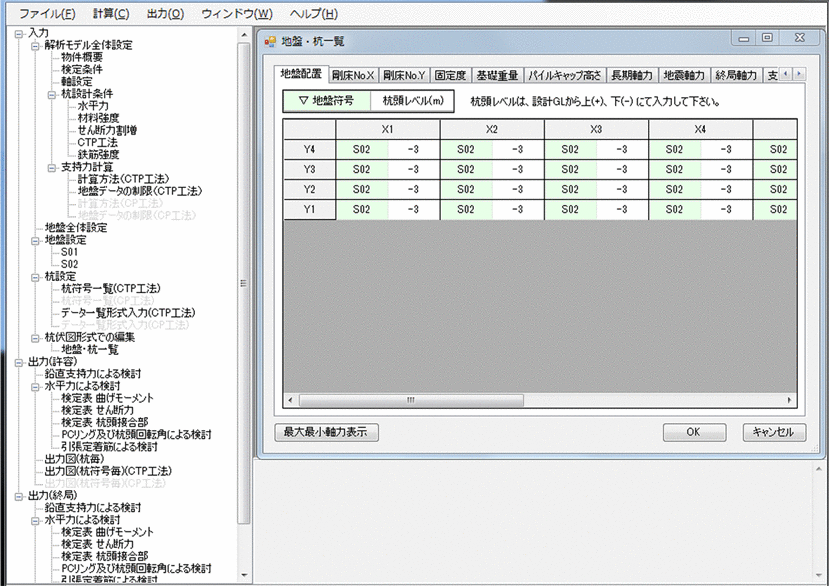Viewport: 829px width, 586px height.
Task: Select CTP工法 under 杭設計条件
Action: pos(97,142)
